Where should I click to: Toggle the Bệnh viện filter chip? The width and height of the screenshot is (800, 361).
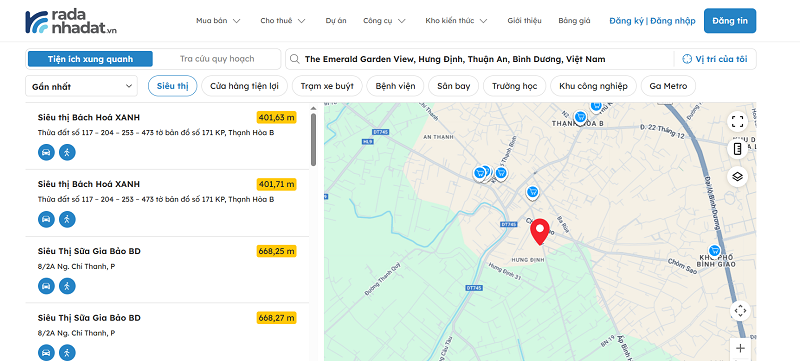395,86
